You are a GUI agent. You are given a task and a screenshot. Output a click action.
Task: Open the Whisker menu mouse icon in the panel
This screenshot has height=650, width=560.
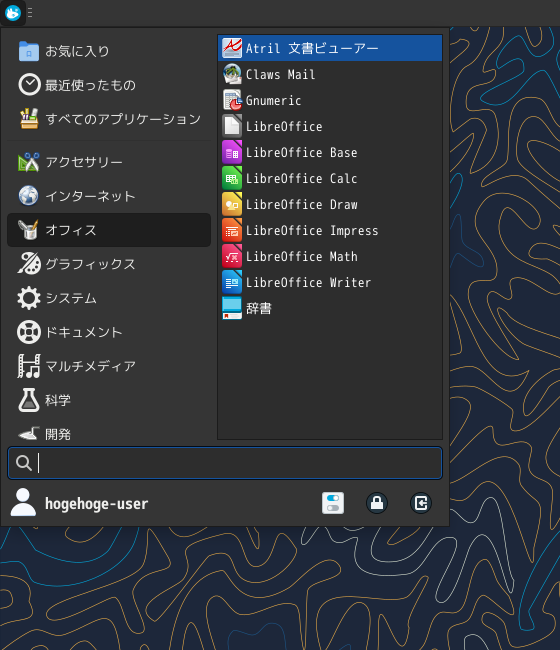pyautogui.click(x=13, y=13)
